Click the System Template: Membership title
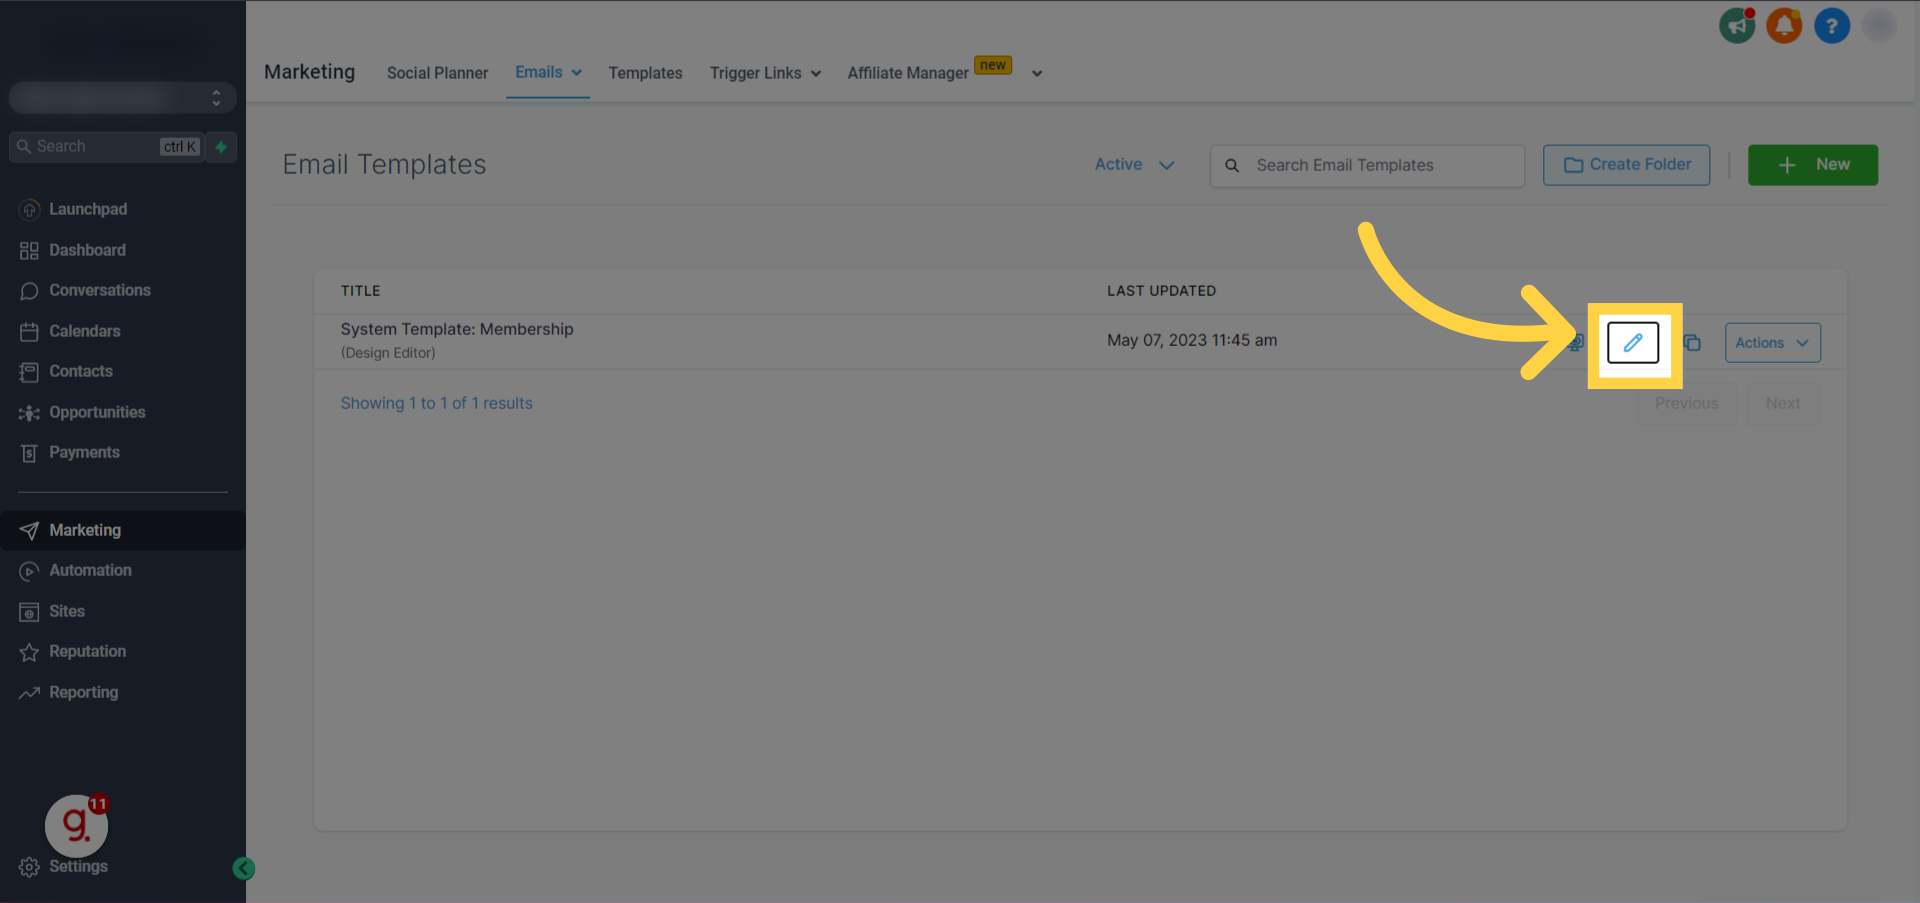Viewport: 1920px width, 903px height. point(457,329)
